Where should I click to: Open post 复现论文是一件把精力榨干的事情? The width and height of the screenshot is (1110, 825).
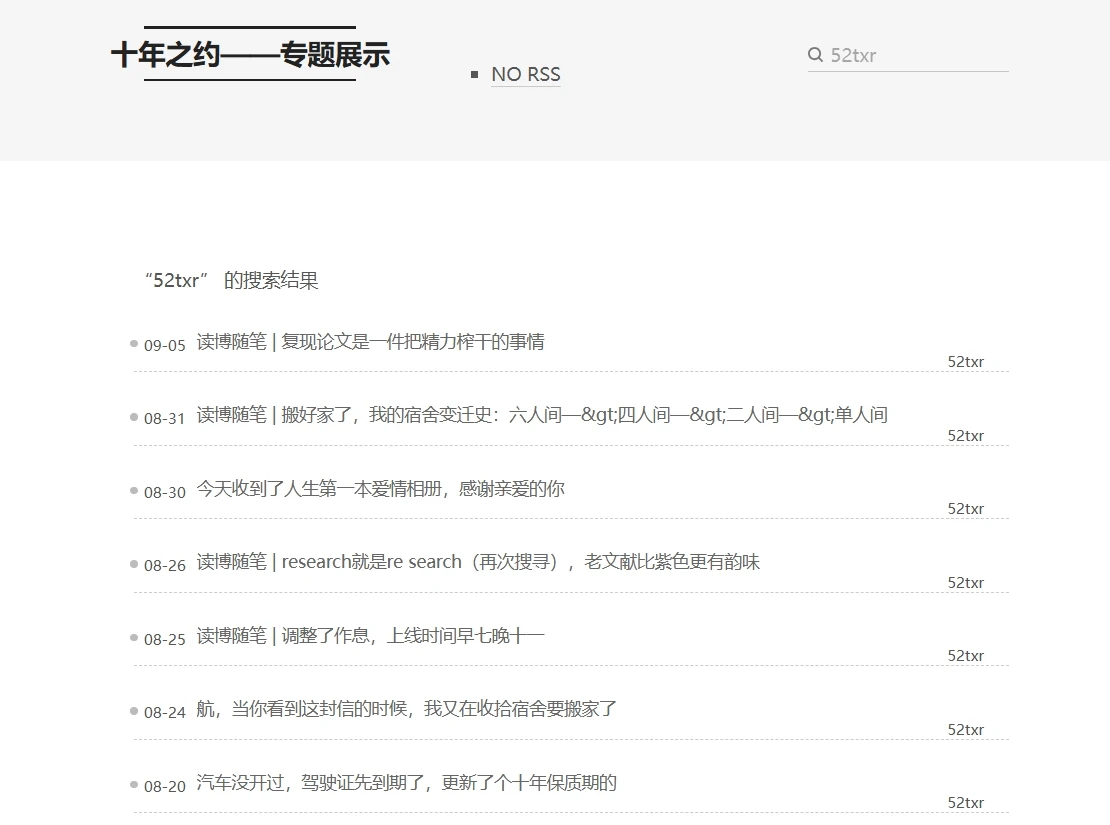point(370,342)
